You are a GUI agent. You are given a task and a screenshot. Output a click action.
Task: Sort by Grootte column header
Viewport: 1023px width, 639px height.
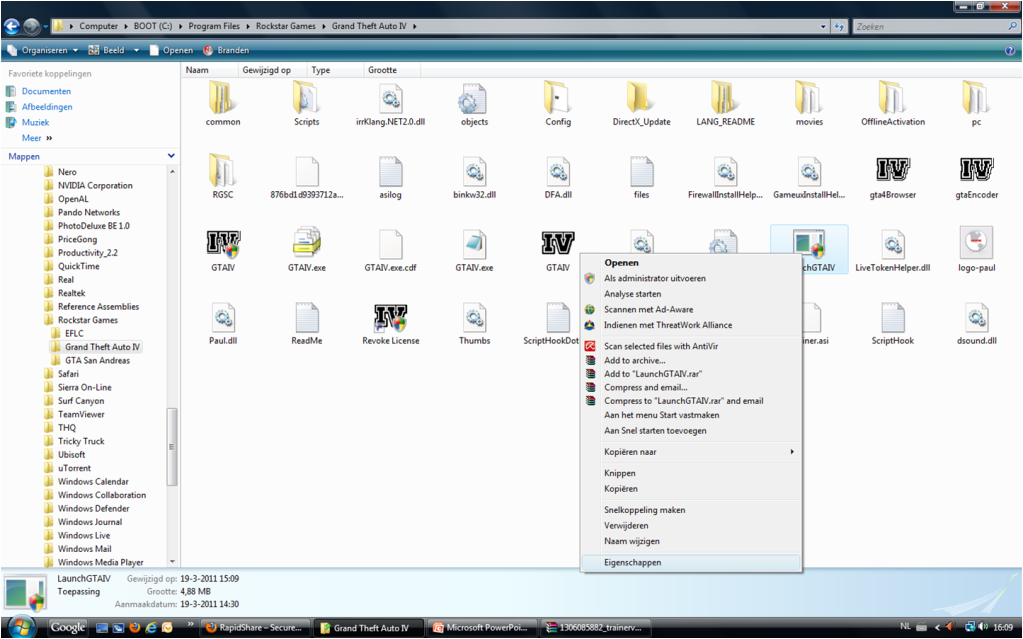pyautogui.click(x=391, y=70)
